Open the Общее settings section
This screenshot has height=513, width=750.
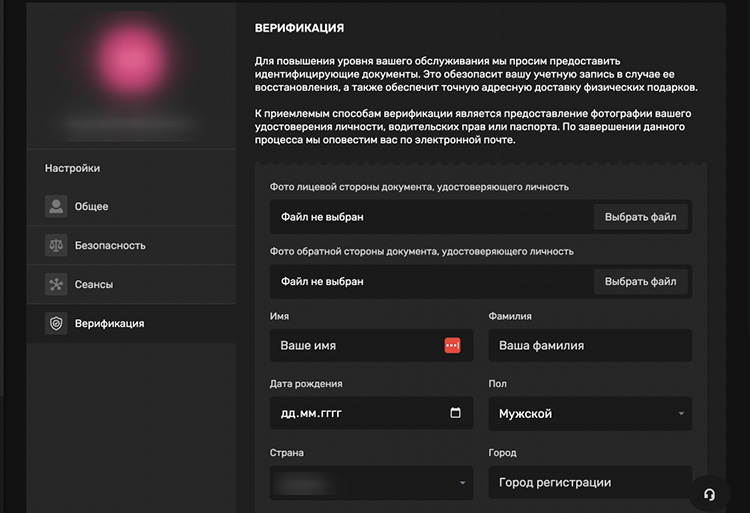pos(131,207)
